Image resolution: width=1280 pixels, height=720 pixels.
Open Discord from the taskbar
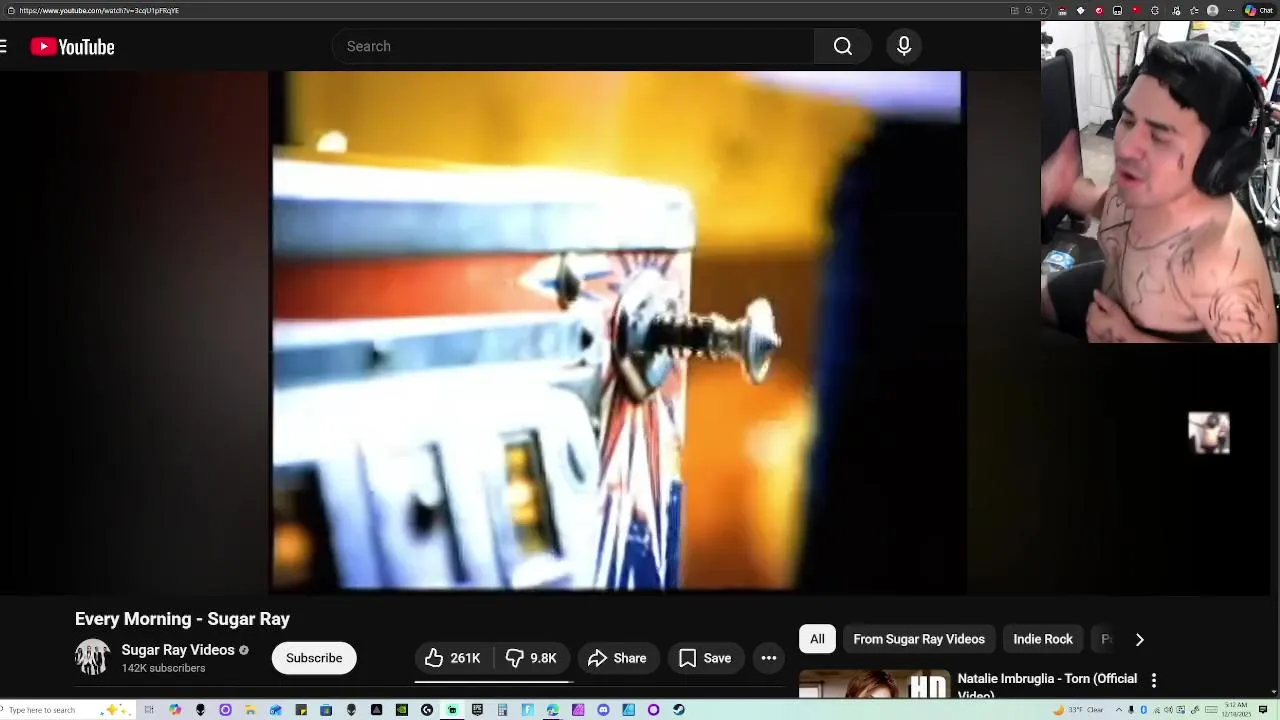pyautogui.click(x=603, y=710)
